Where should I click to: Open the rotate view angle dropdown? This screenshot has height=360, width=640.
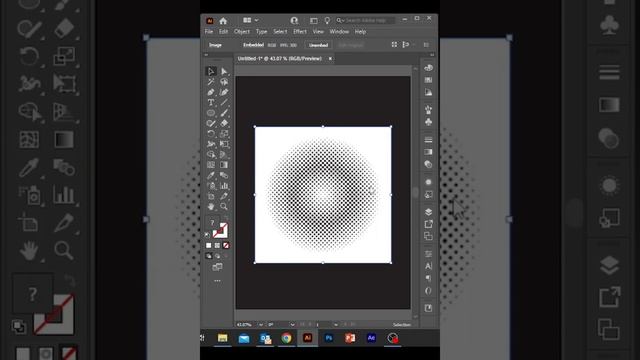292,325
